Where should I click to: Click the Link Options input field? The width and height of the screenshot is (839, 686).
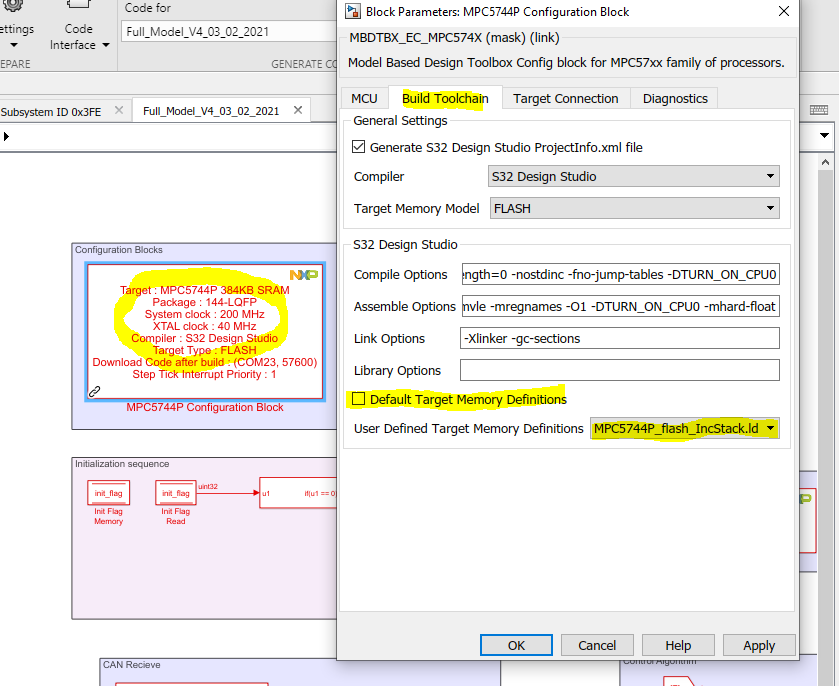tap(620, 338)
